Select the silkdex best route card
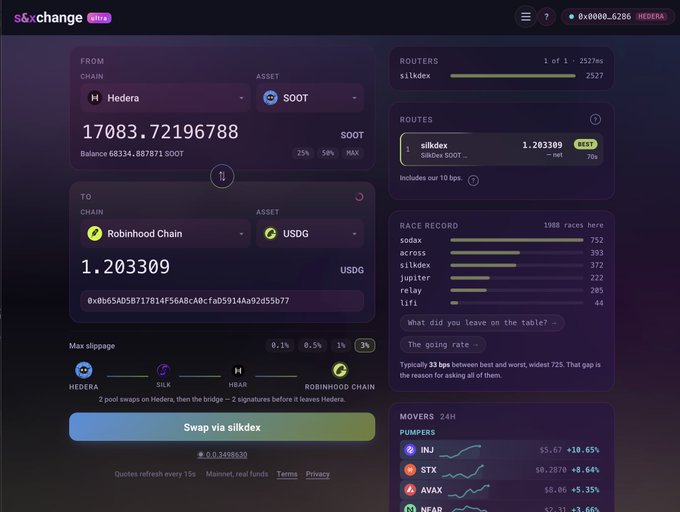 [x=501, y=149]
